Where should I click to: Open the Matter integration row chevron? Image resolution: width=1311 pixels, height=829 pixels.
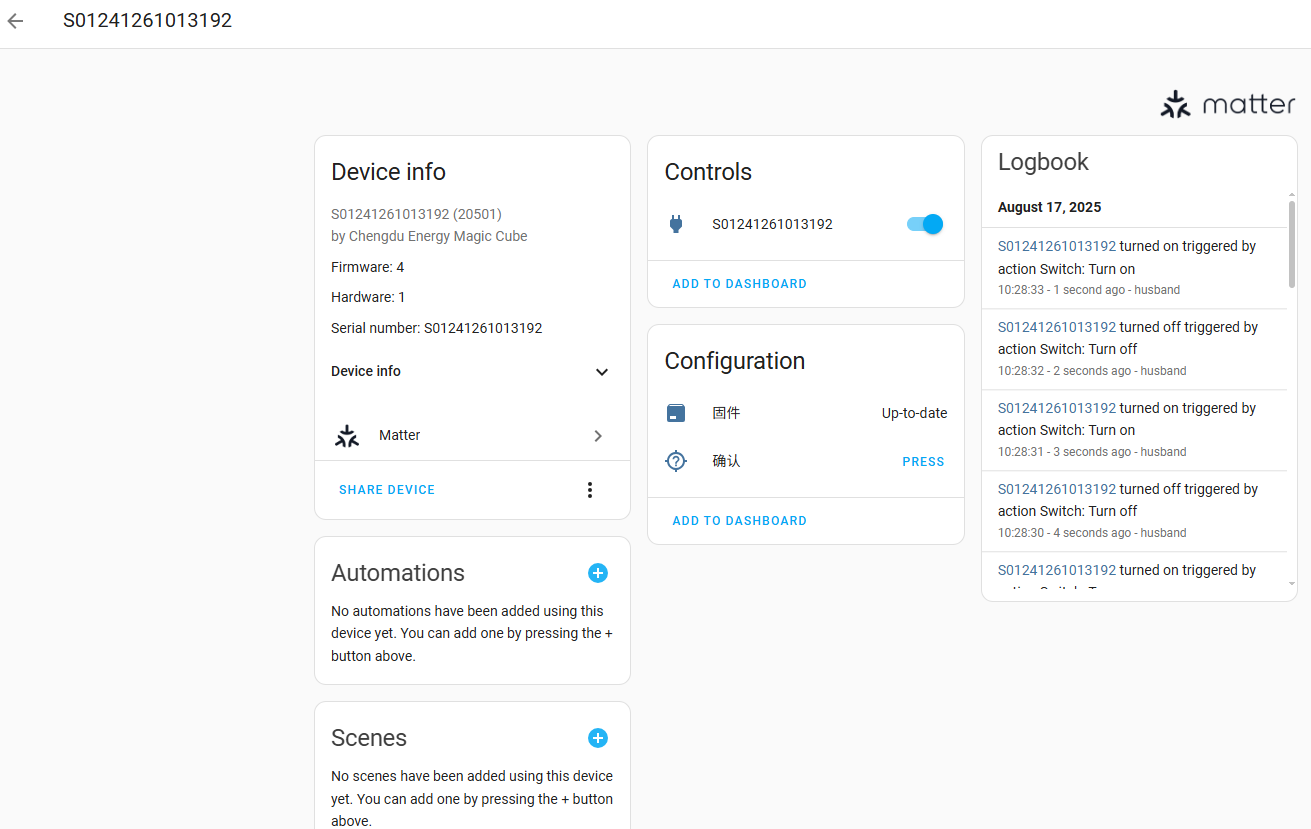598,436
